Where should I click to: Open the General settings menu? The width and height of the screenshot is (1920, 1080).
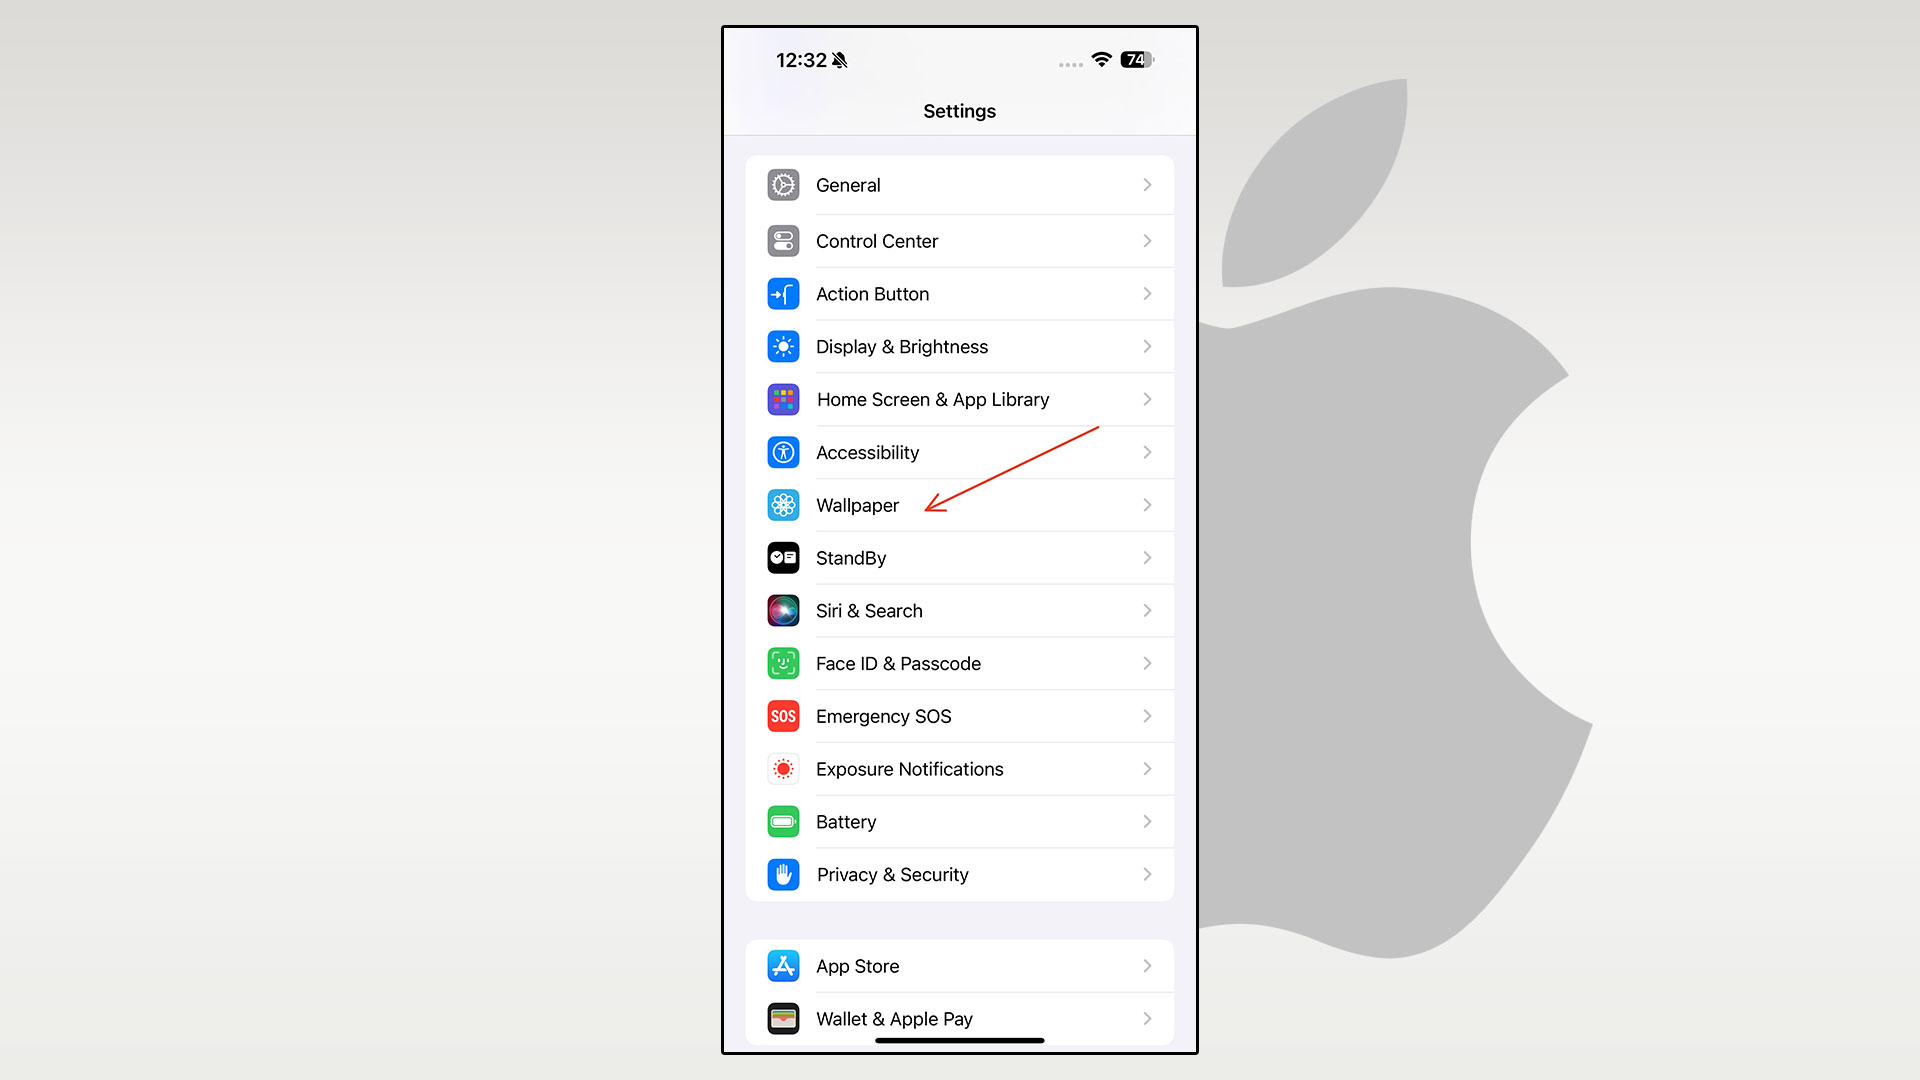point(959,185)
